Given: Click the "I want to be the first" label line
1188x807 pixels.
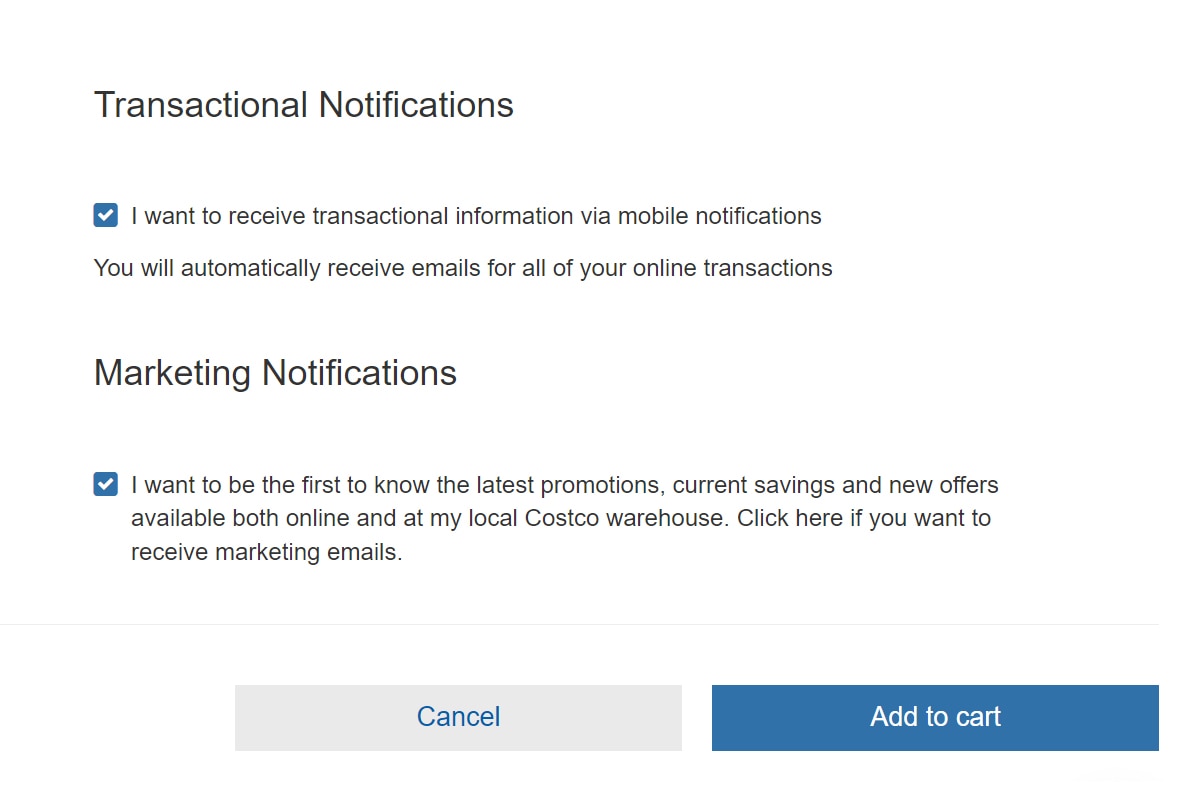Looking at the screenshot, I should (564, 486).
